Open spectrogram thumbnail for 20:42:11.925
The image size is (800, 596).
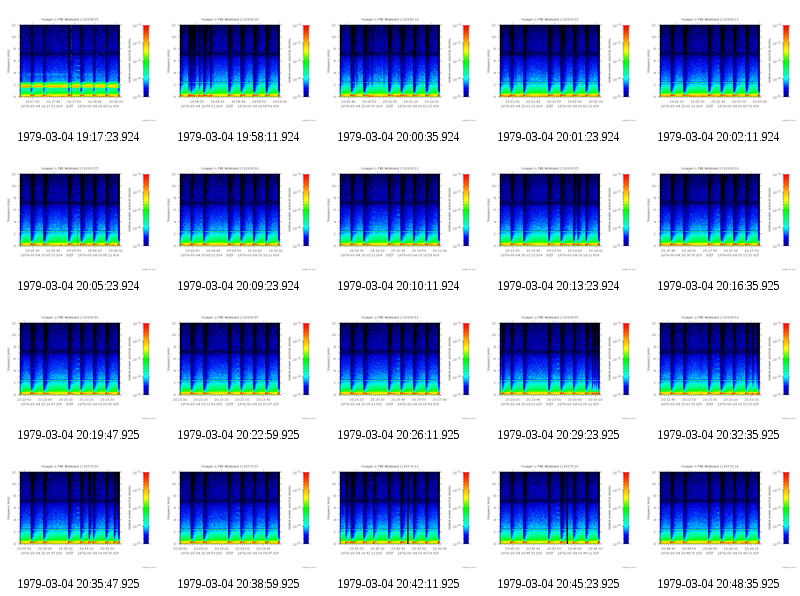(x=400, y=516)
